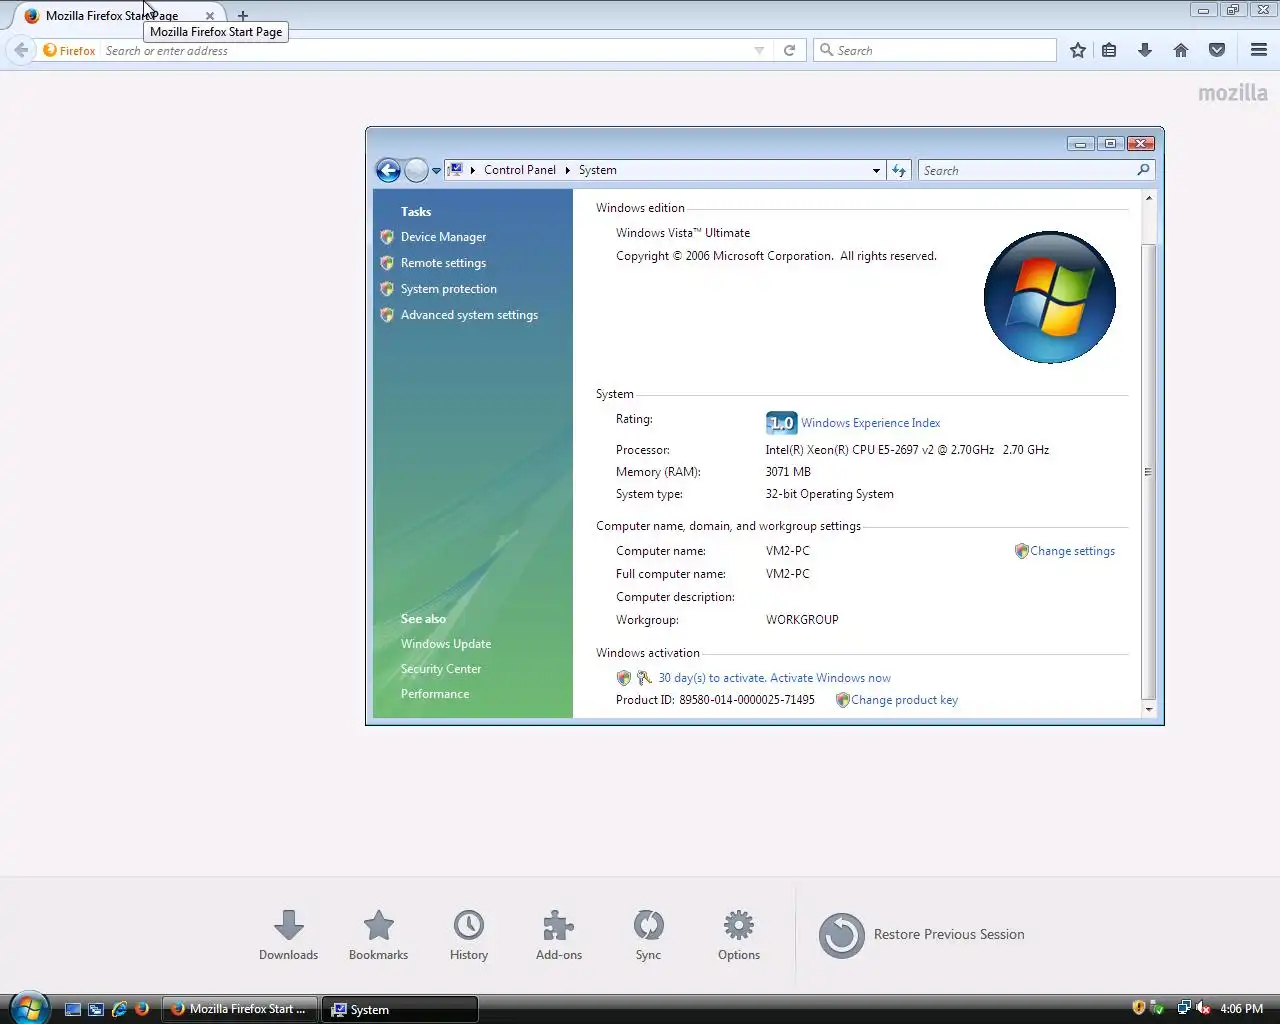
Task: Expand the System window address bar dropdown
Action: click(876, 171)
